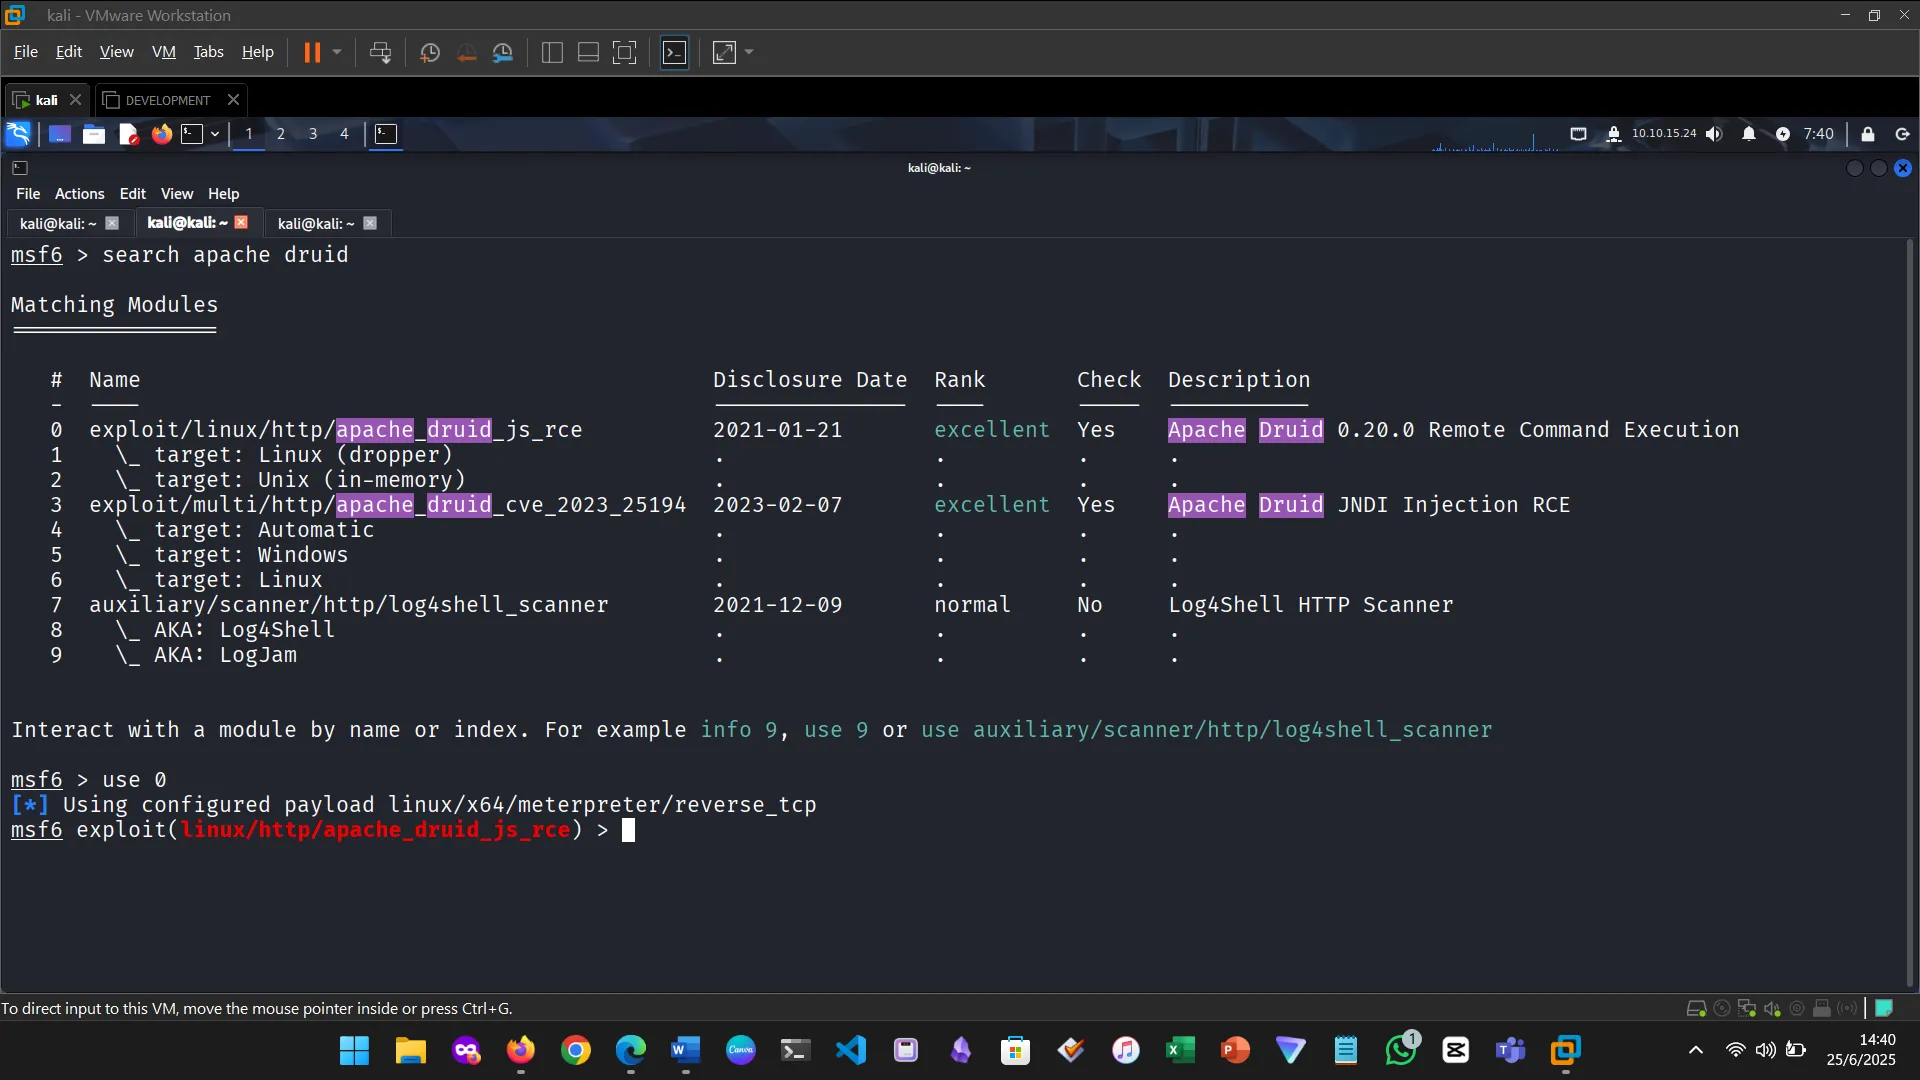1920x1080 pixels.
Task: Open the text editor from the Kali panel
Action: [x=128, y=133]
